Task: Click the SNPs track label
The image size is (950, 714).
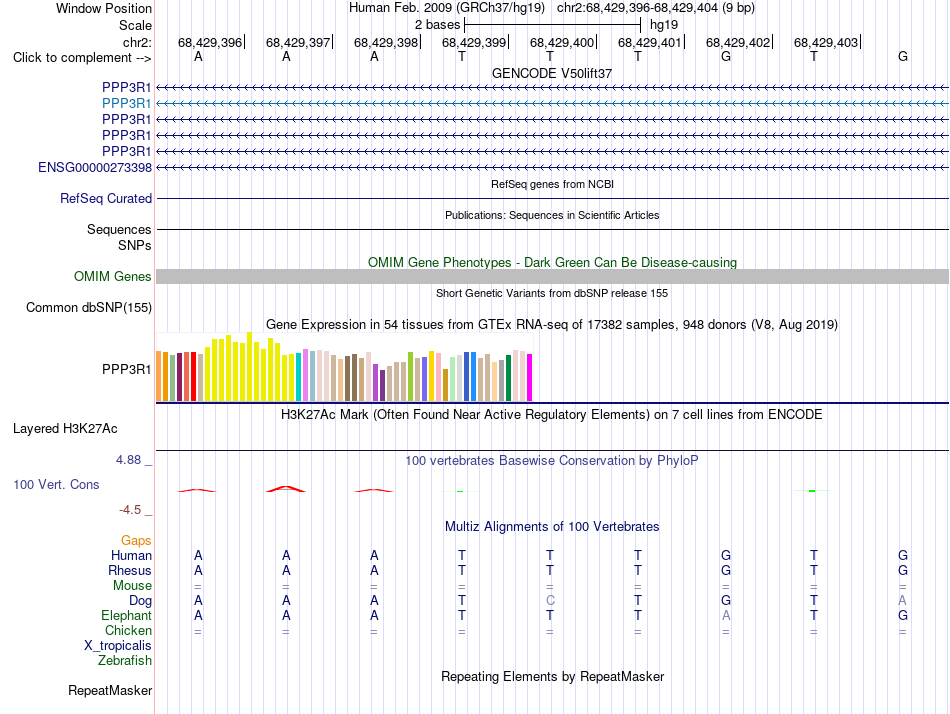Action: pos(135,245)
